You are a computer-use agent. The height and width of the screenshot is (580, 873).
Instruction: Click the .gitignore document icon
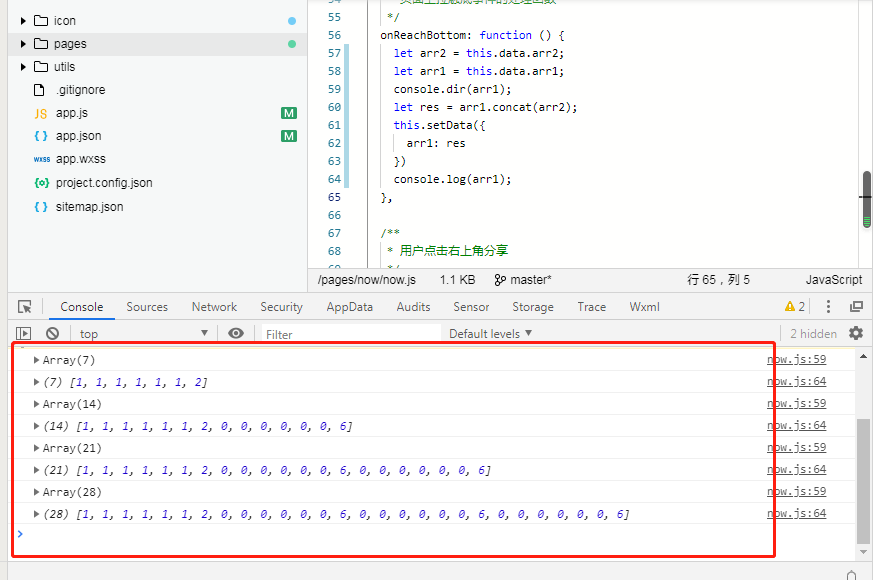click(x=39, y=90)
